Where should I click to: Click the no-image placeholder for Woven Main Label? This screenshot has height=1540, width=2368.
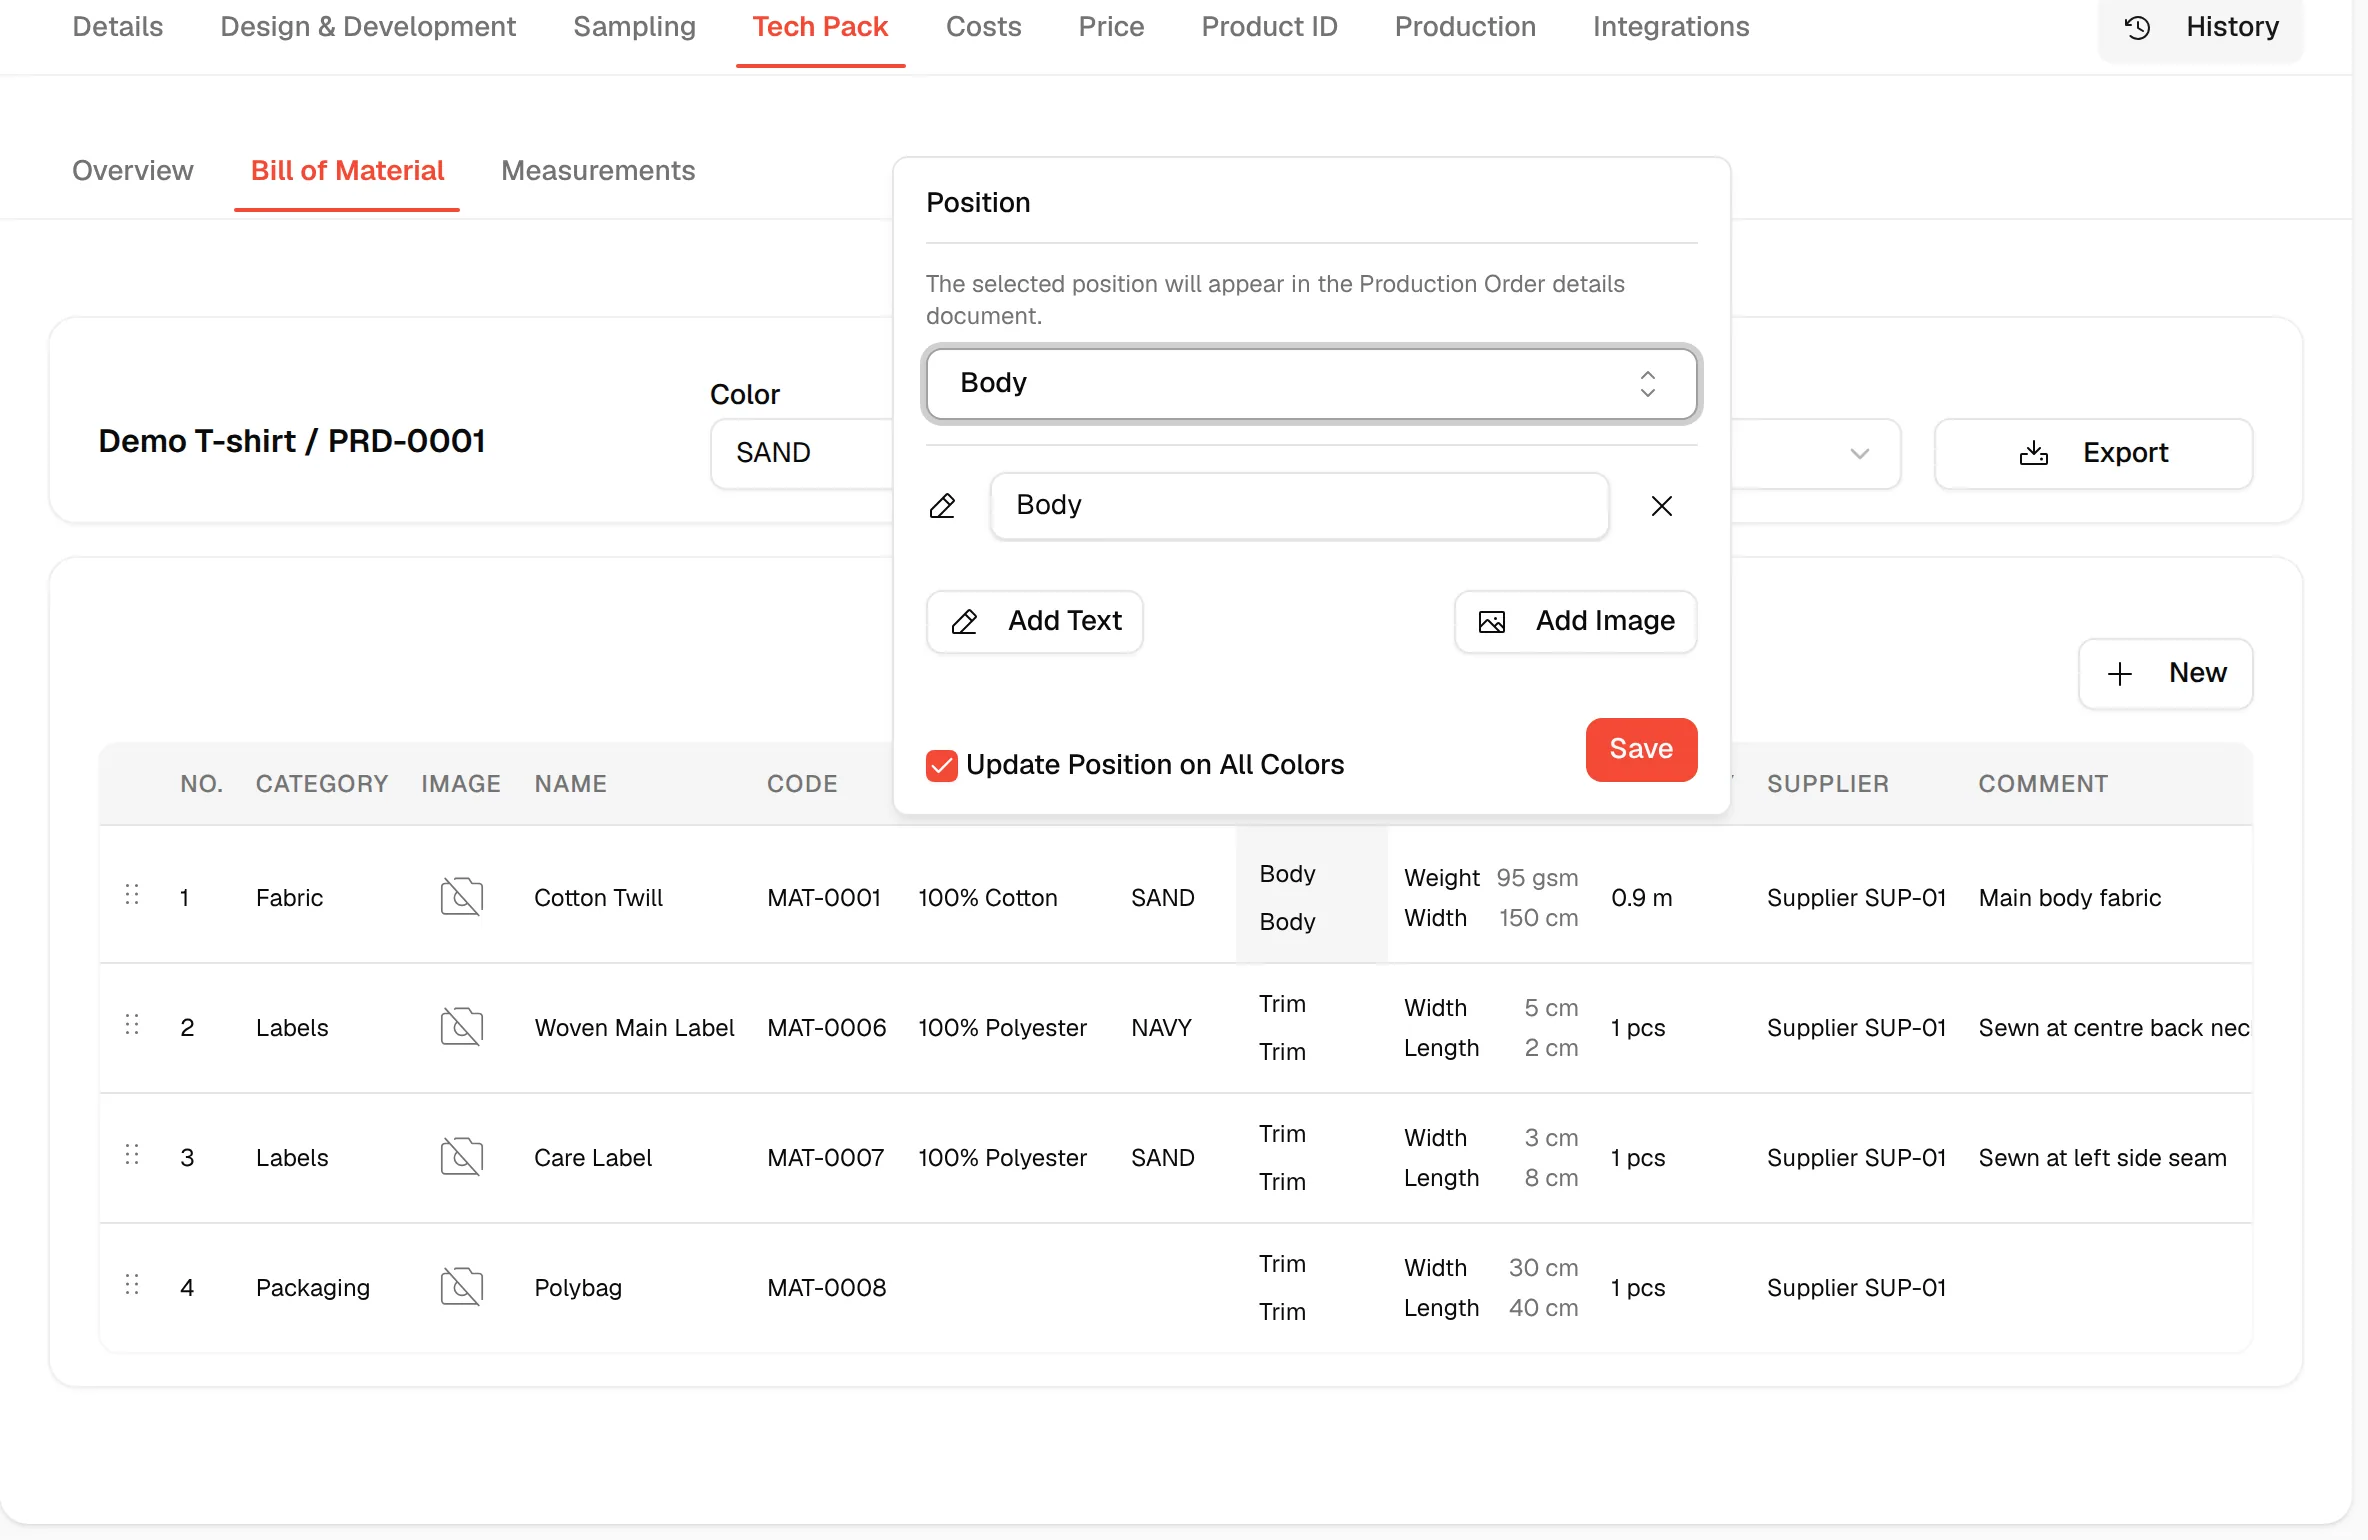(461, 1027)
